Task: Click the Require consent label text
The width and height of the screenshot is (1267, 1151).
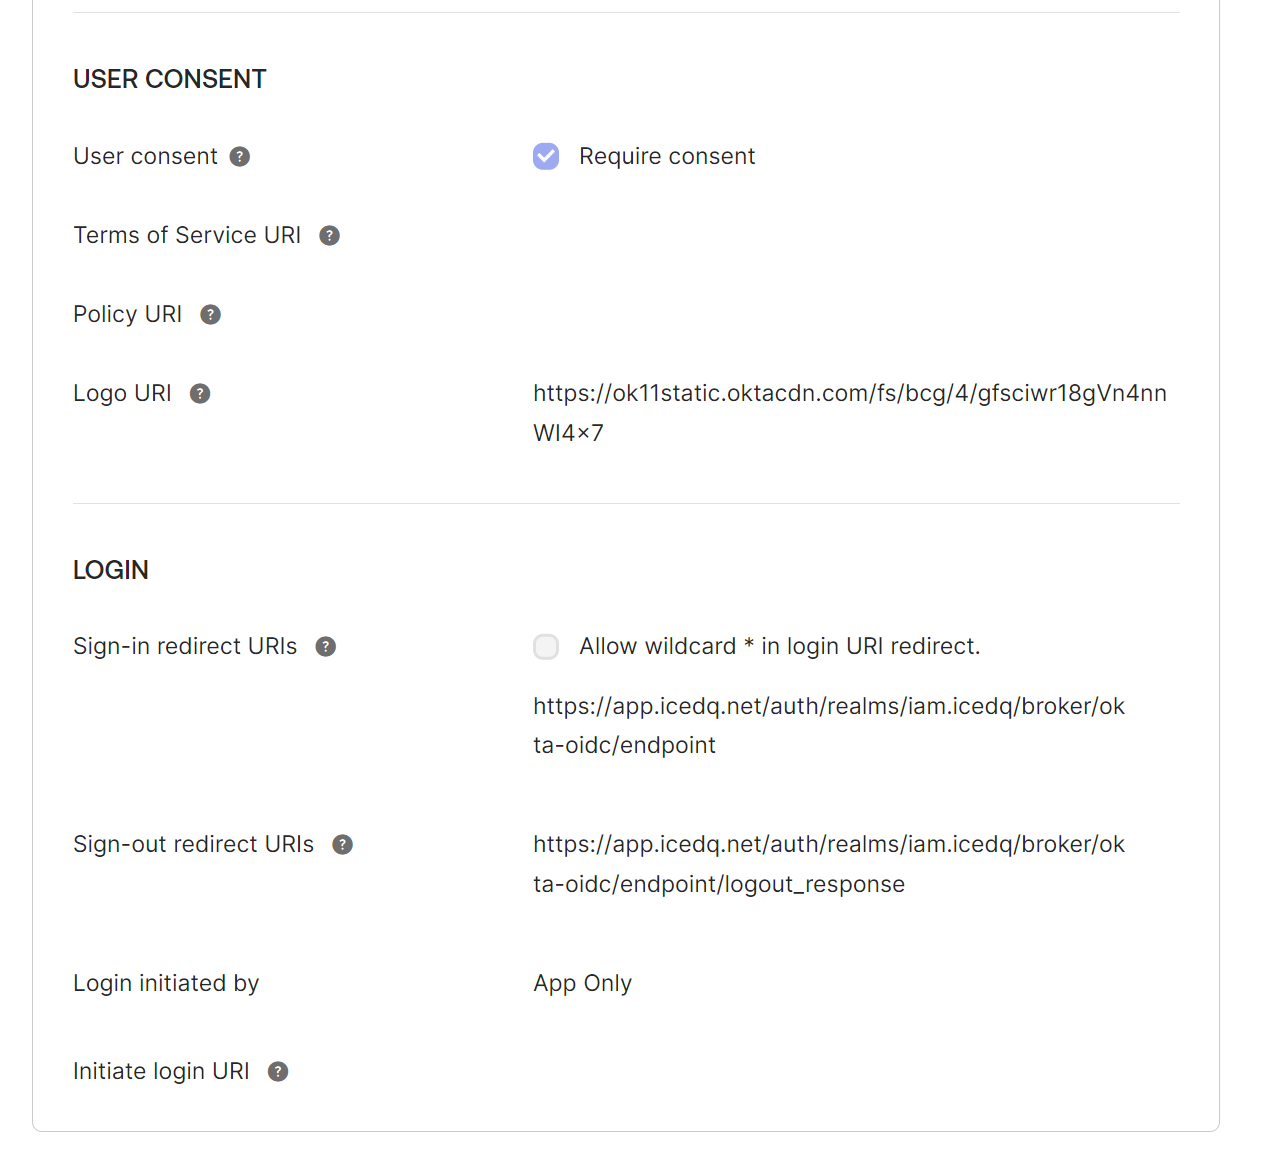Action: coord(667,156)
